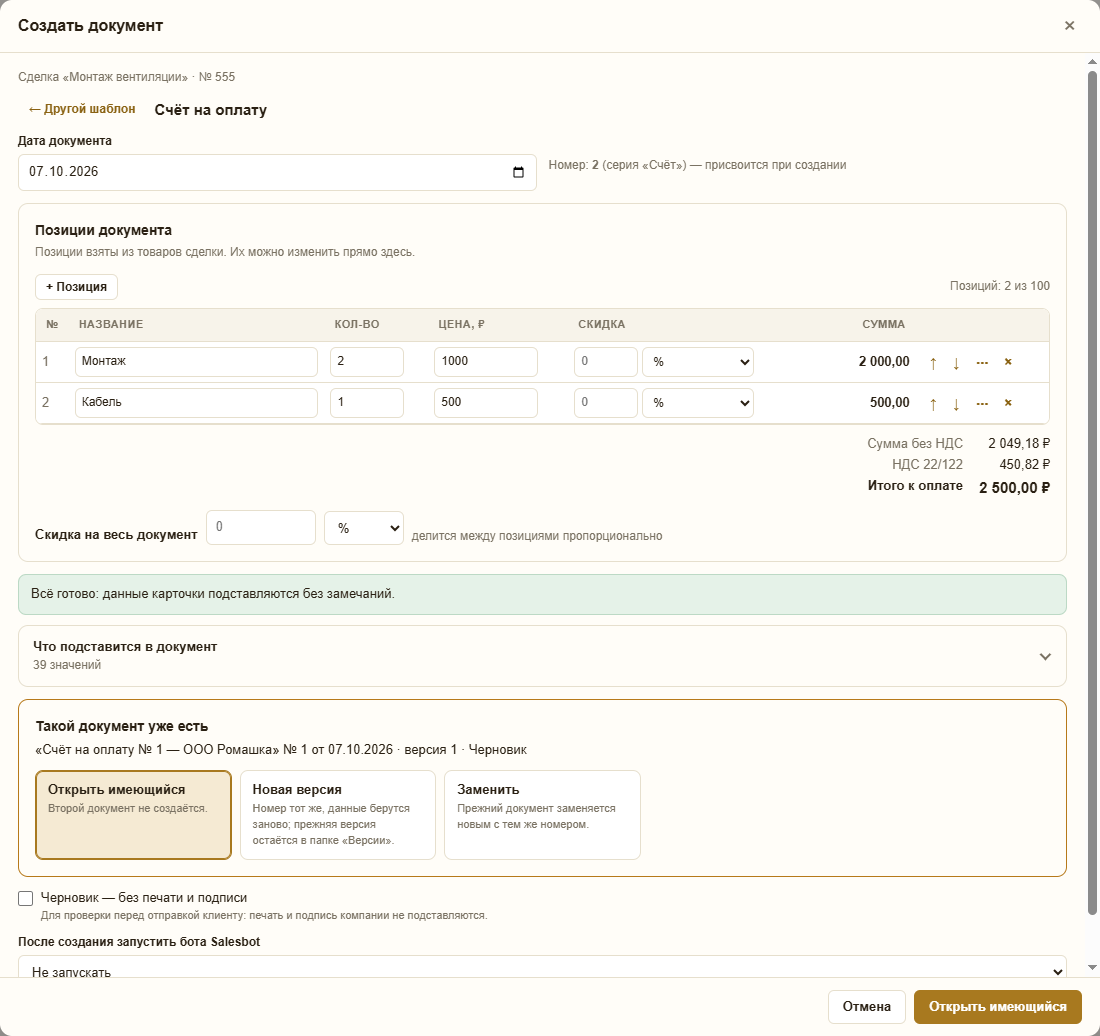The height and width of the screenshot is (1036, 1100).
Task: Move the Кабель row up
Action: click(933, 403)
